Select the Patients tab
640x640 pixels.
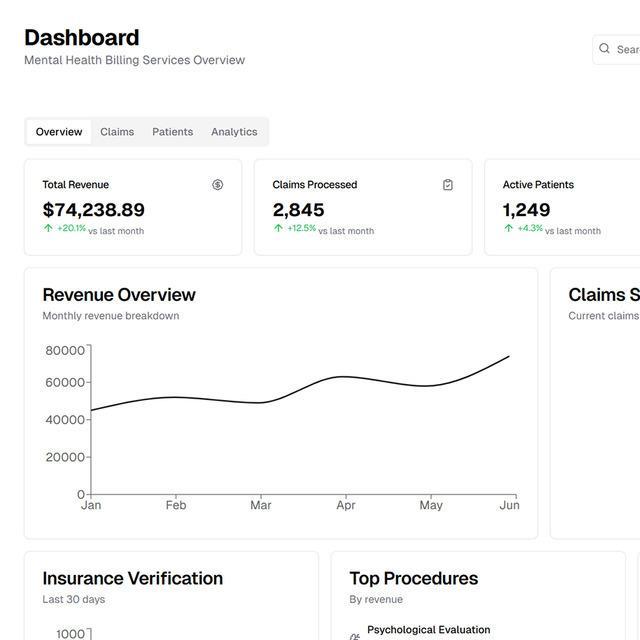click(x=172, y=132)
